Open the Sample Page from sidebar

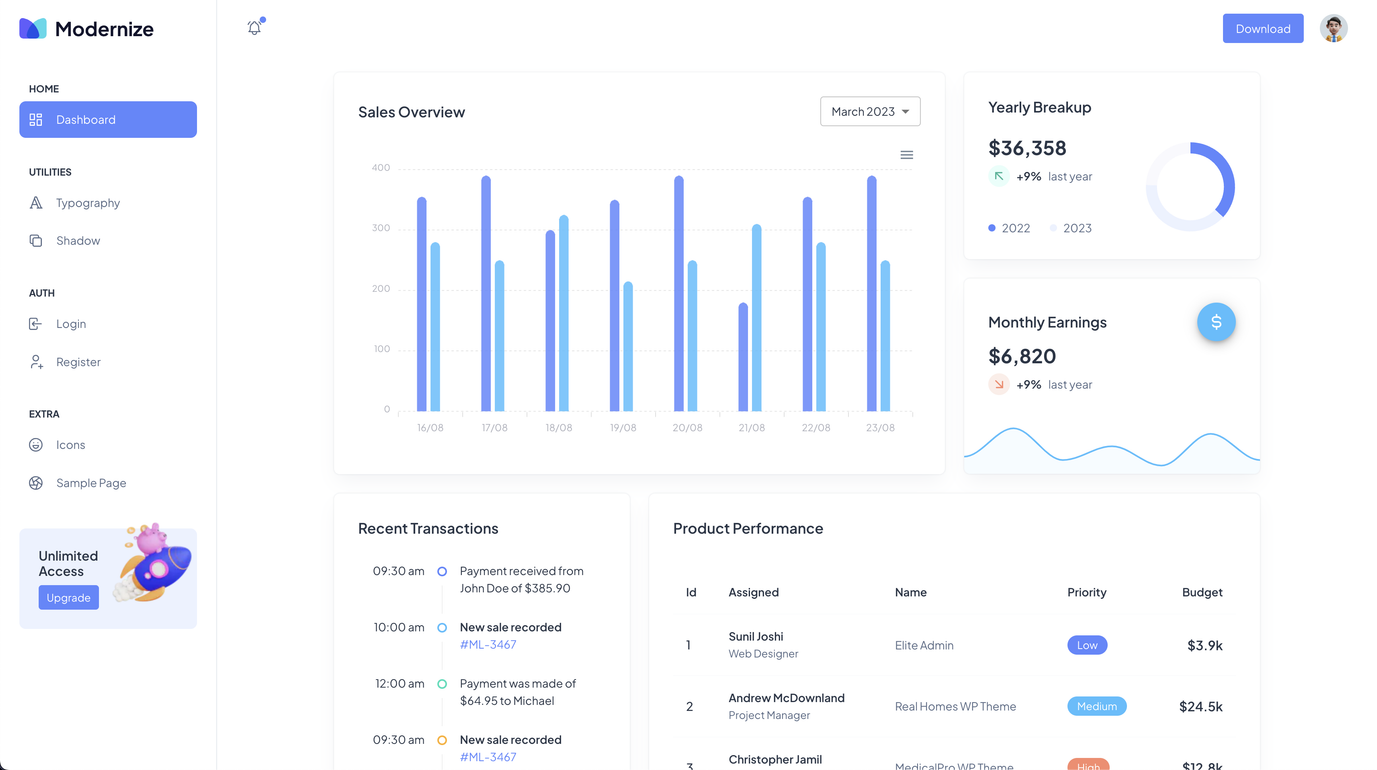tap(35, 482)
